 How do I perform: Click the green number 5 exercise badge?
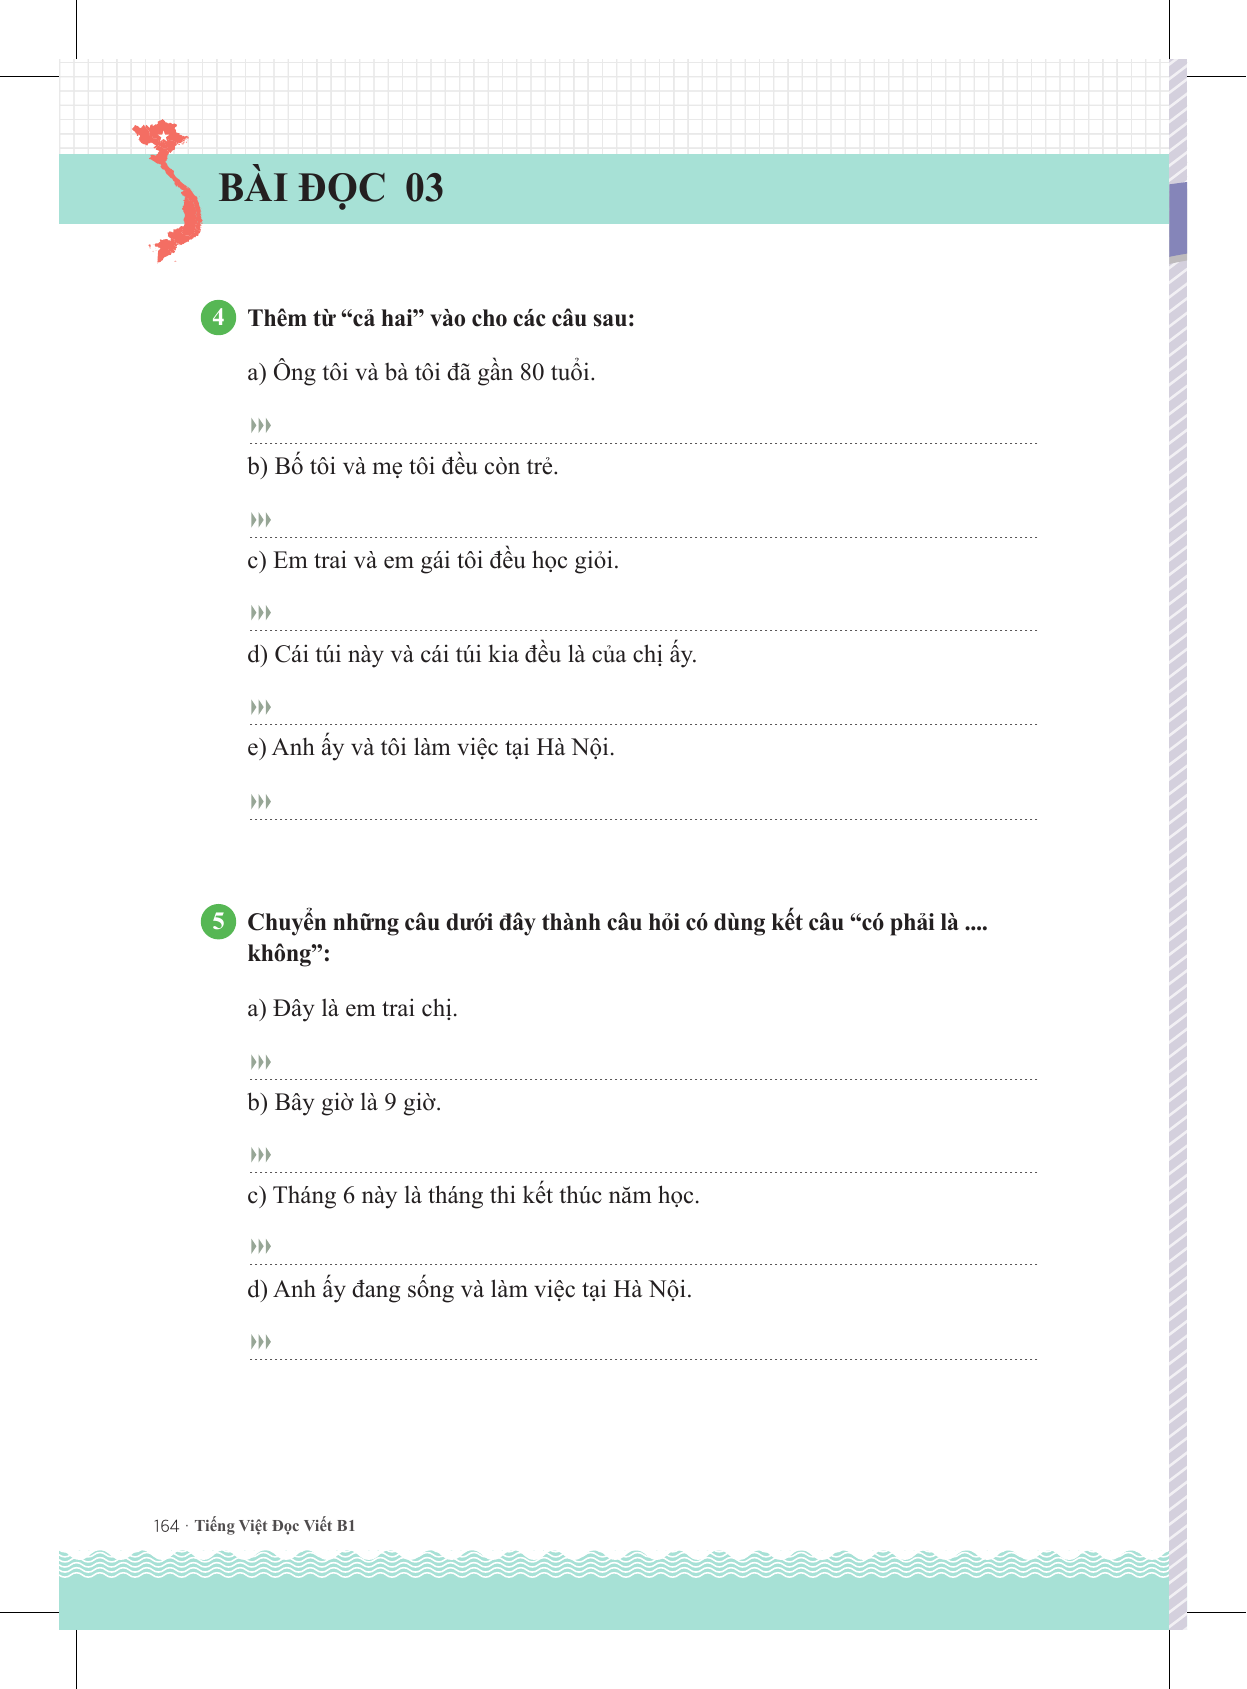(218, 921)
